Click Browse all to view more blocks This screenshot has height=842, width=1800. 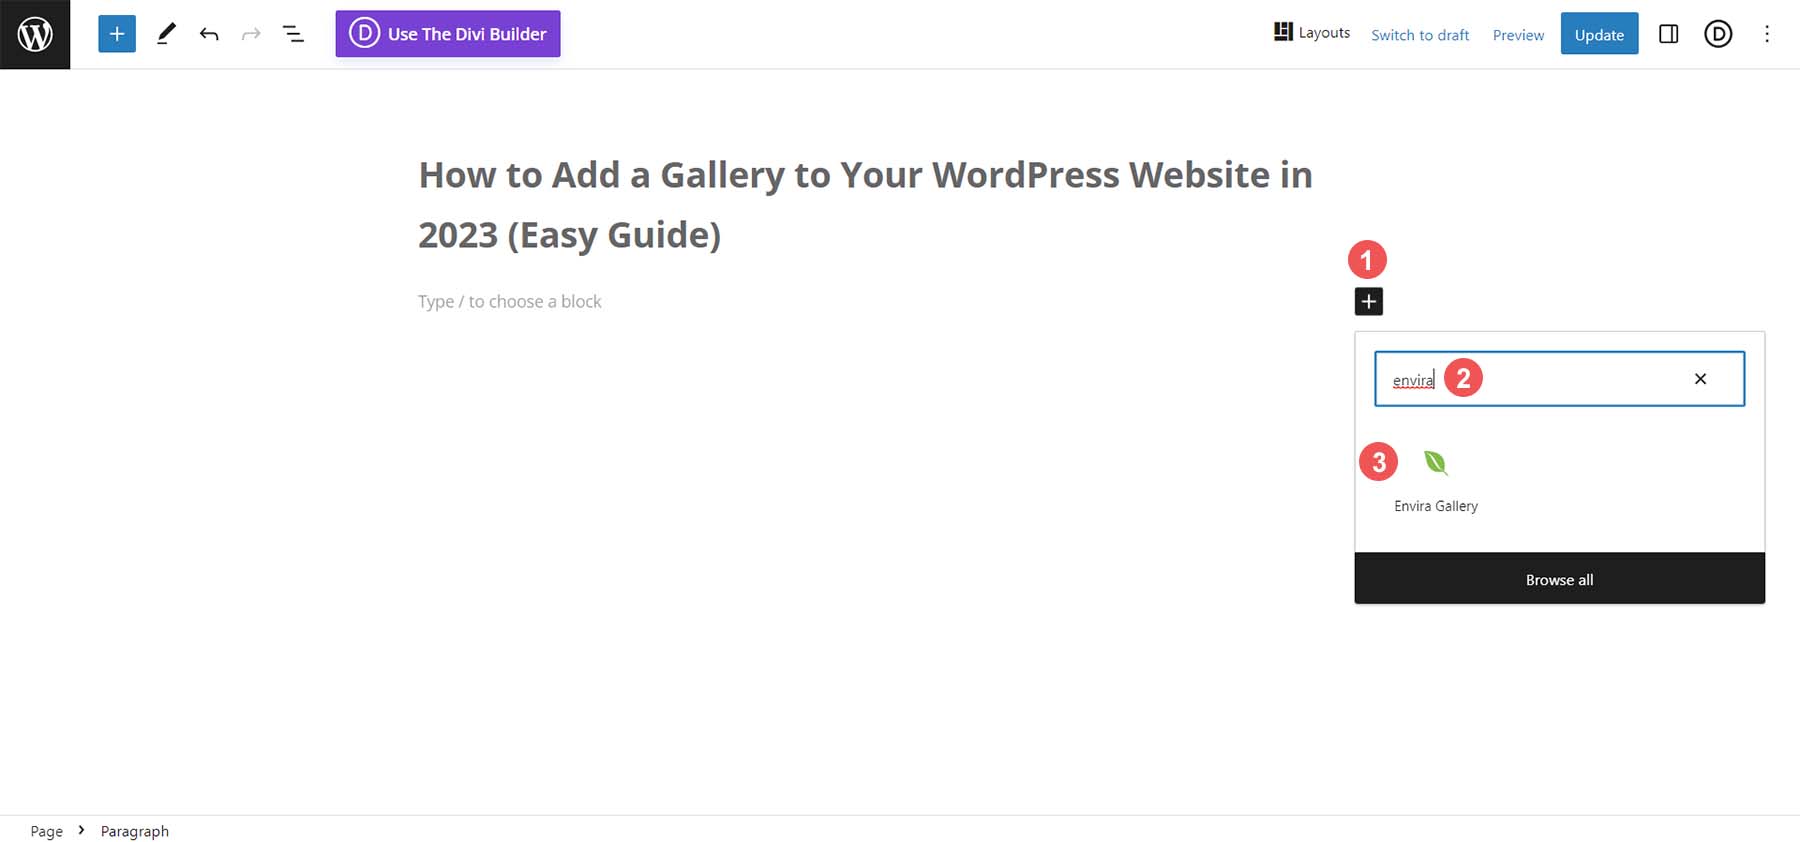[1559, 578]
